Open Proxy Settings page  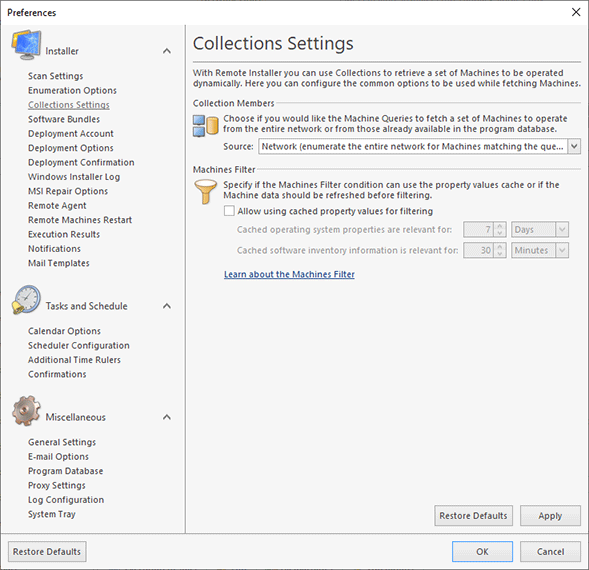(x=57, y=485)
